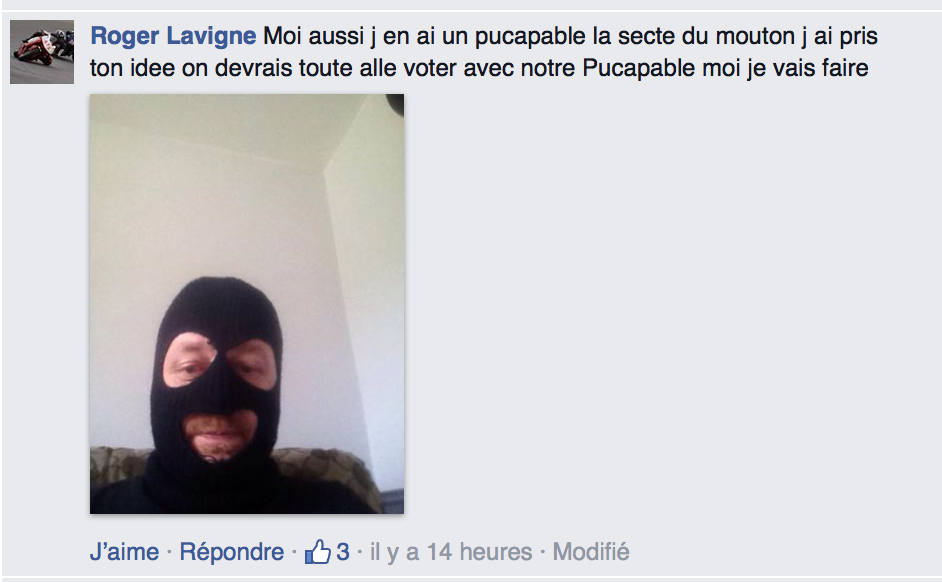Click the thumbs-up next to number 3
This screenshot has width=942, height=582.
coord(318,551)
